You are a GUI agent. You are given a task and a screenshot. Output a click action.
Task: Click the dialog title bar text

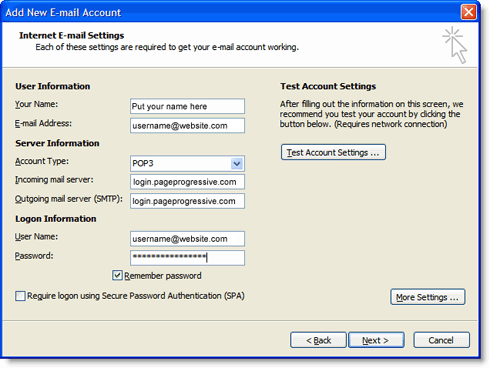63,12
